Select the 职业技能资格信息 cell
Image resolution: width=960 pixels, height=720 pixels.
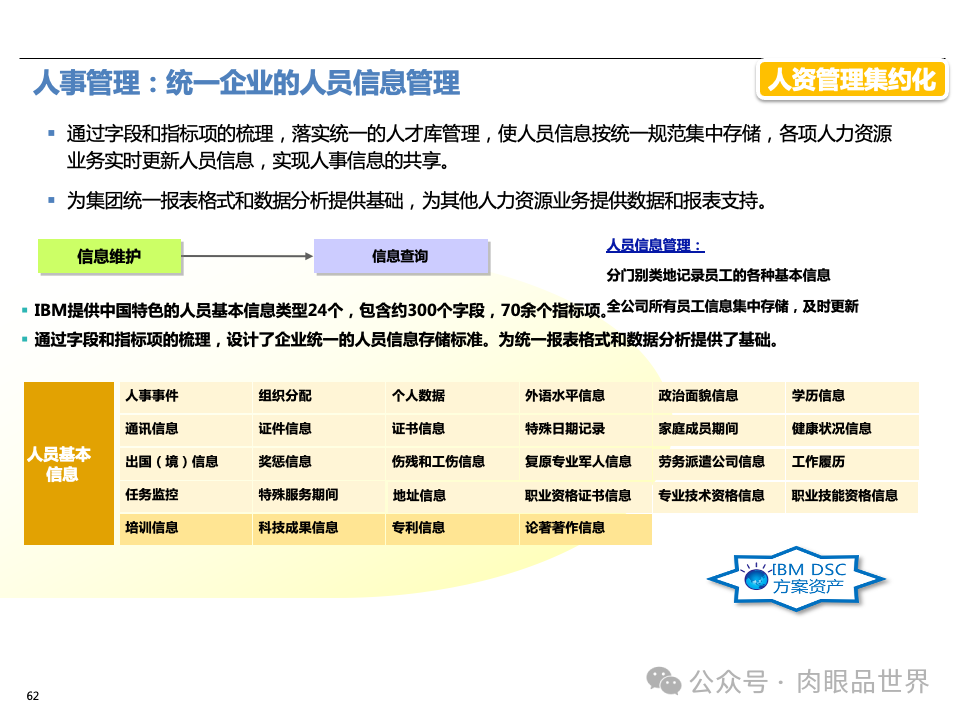coord(852,496)
